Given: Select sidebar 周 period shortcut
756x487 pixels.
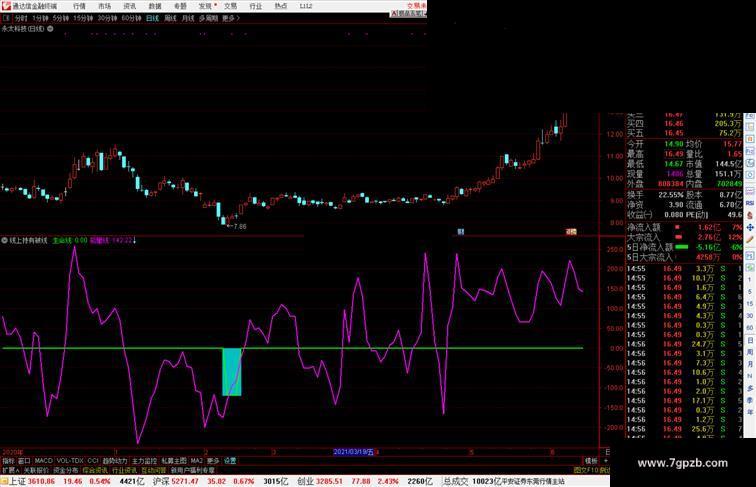Looking at the screenshot, I should [750, 352].
